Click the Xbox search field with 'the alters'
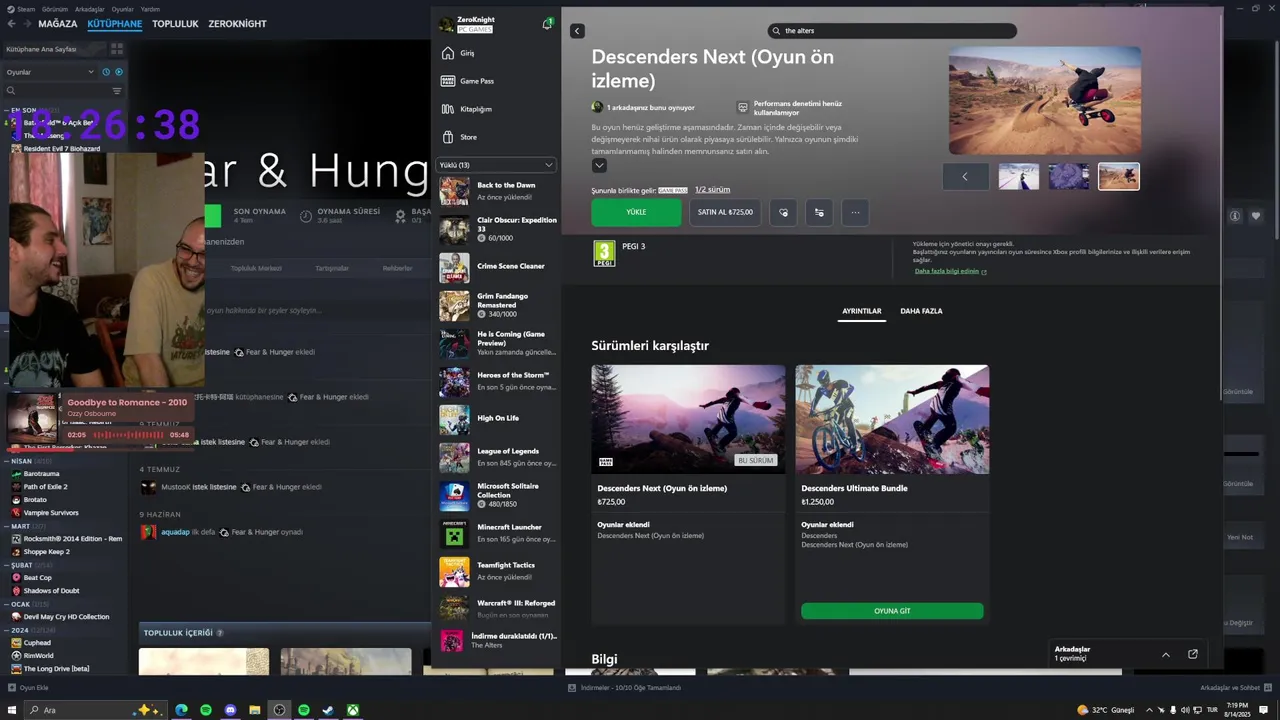Viewport: 1280px width, 720px height. pyautogui.click(x=892, y=31)
